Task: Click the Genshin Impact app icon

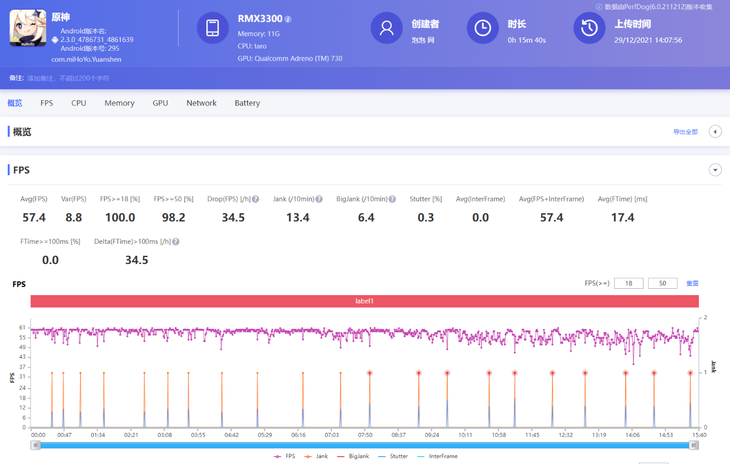Action: point(28,28)
